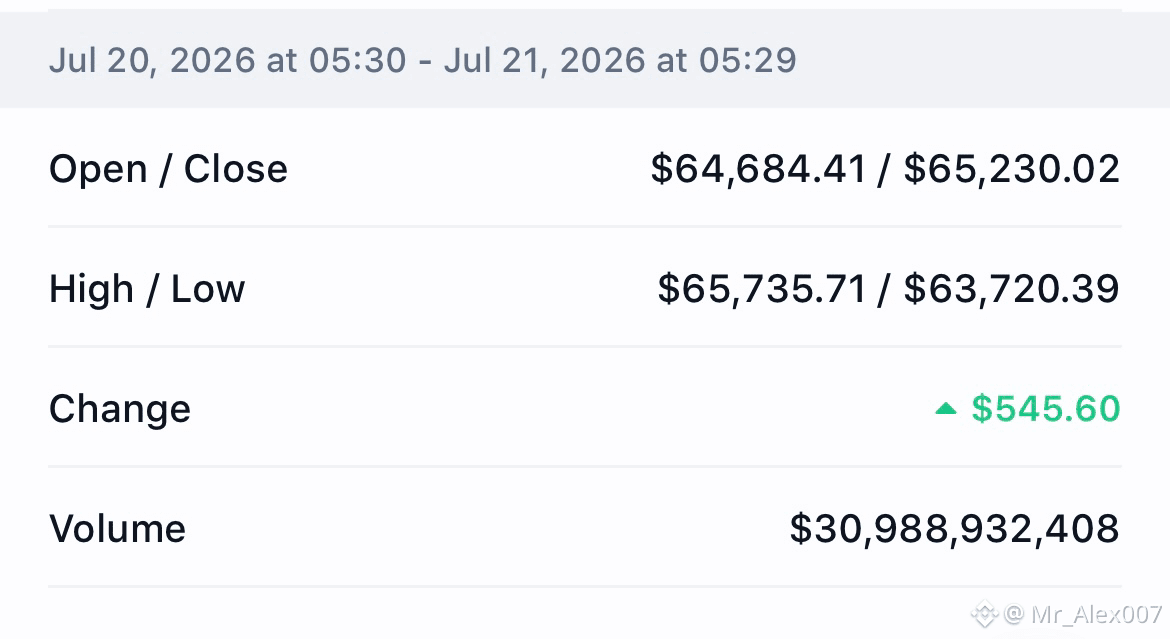1170x639 pixels.
Task: Click the Volume row label
Action: click(x=117, y=529)
